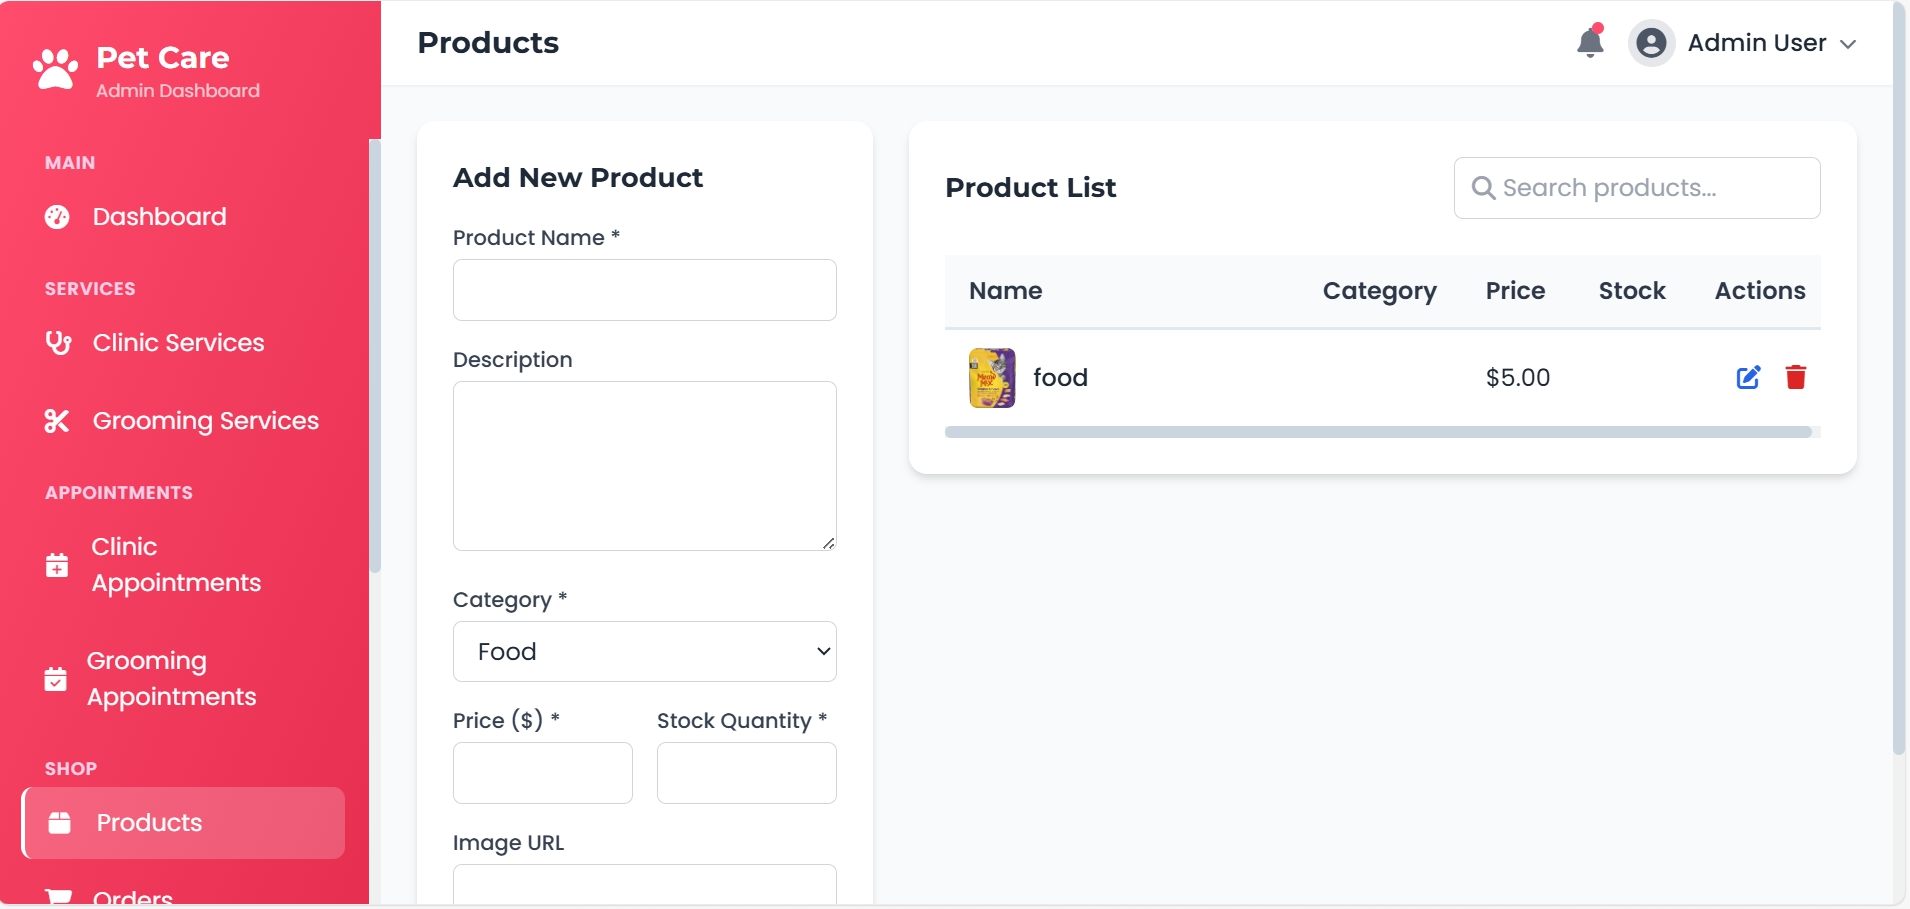Focus the Description text area
Screen dimensions: 1910x909
tap(644, 465)
